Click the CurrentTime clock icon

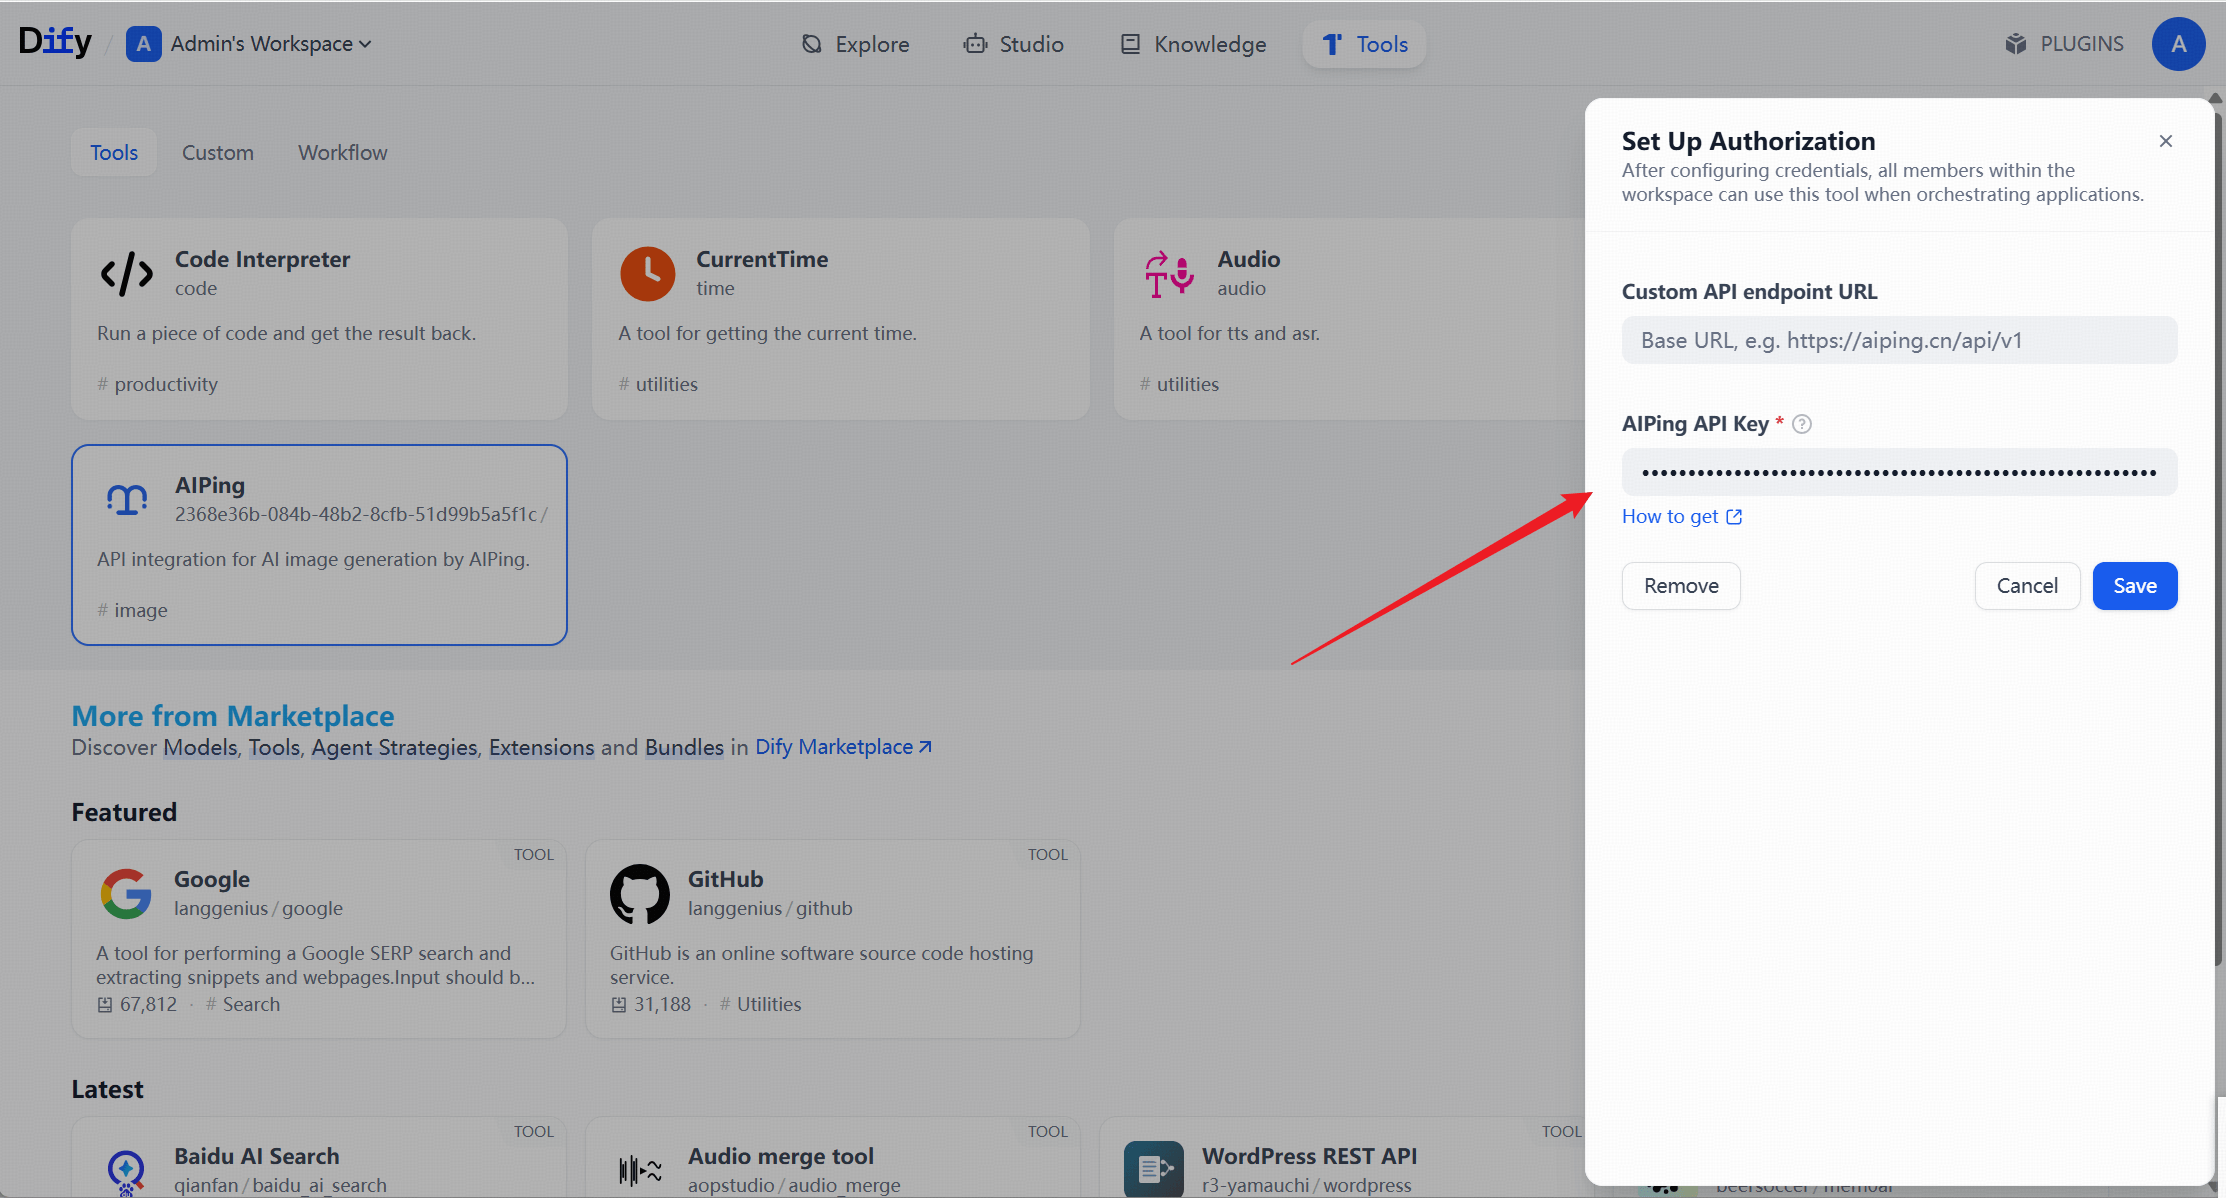pos(647,273)
